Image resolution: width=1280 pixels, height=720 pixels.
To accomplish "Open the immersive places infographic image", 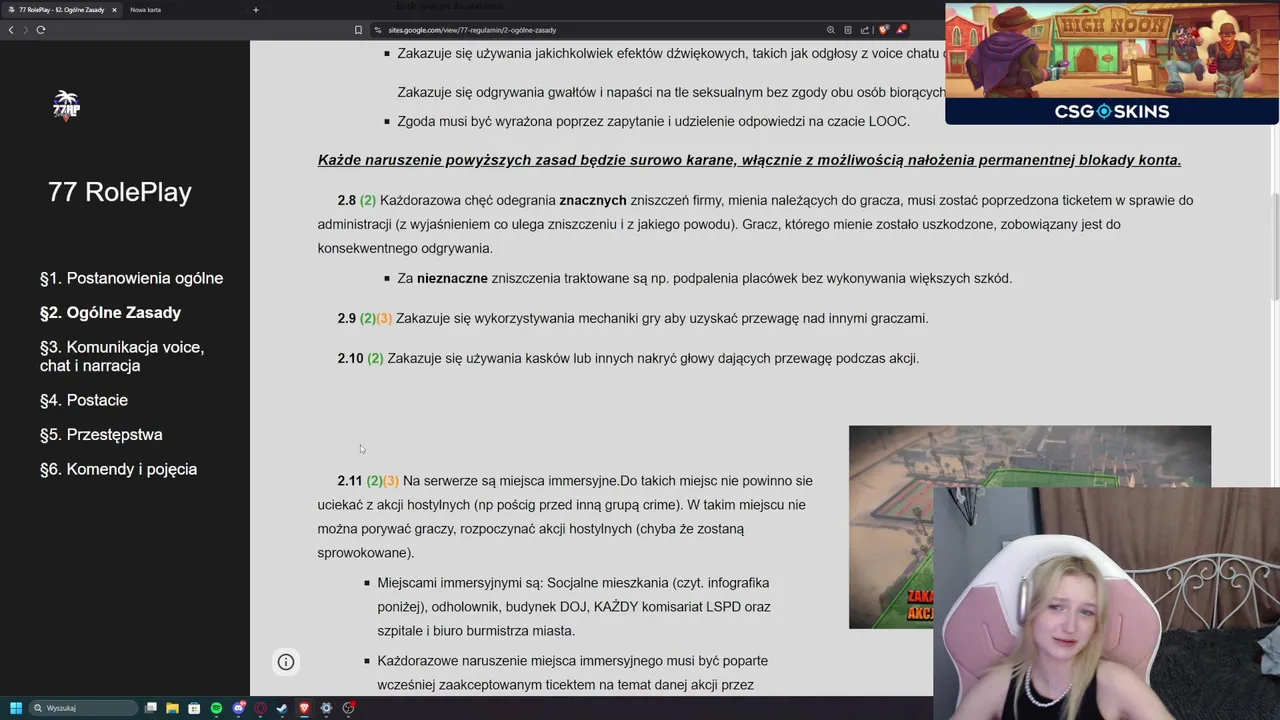I will [1029, 527].
